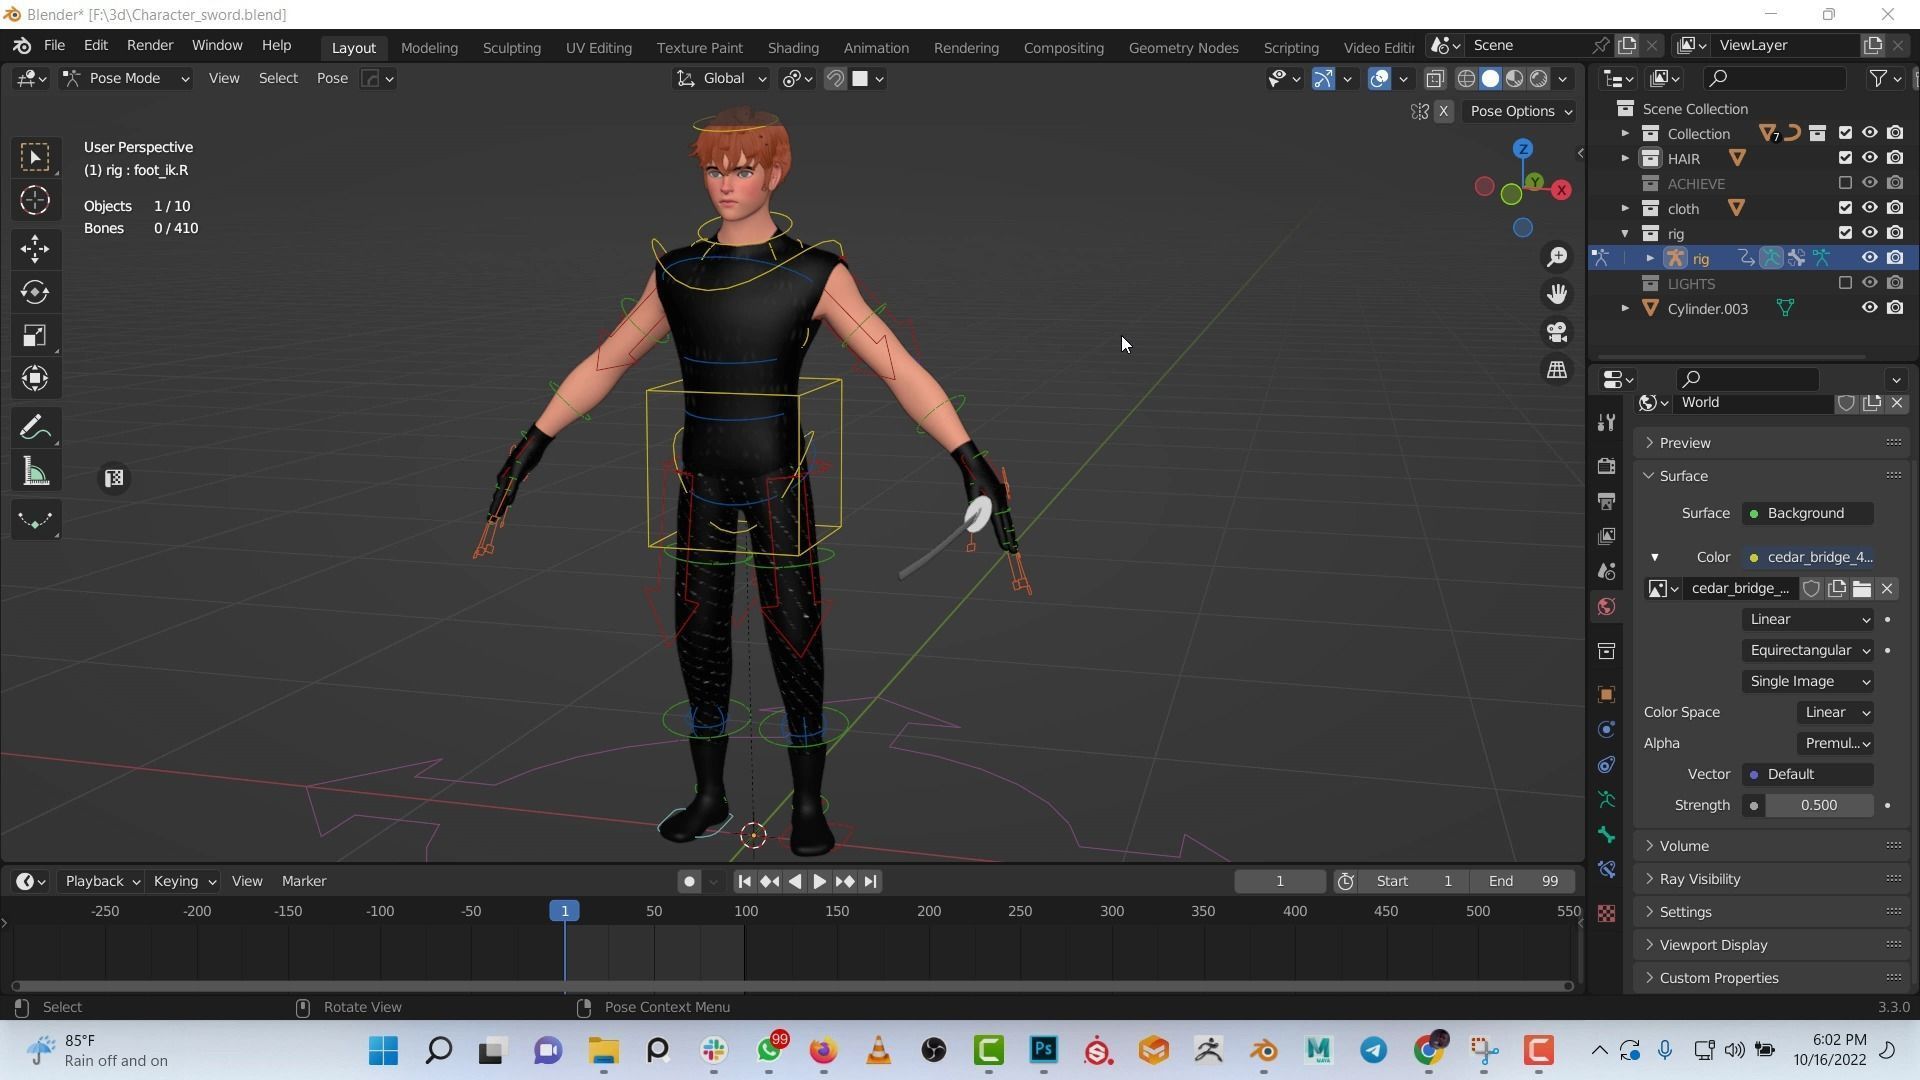Jump to the timeline end frame
This screenshot has width=1920, height=1080.
(x=870, y=882)
